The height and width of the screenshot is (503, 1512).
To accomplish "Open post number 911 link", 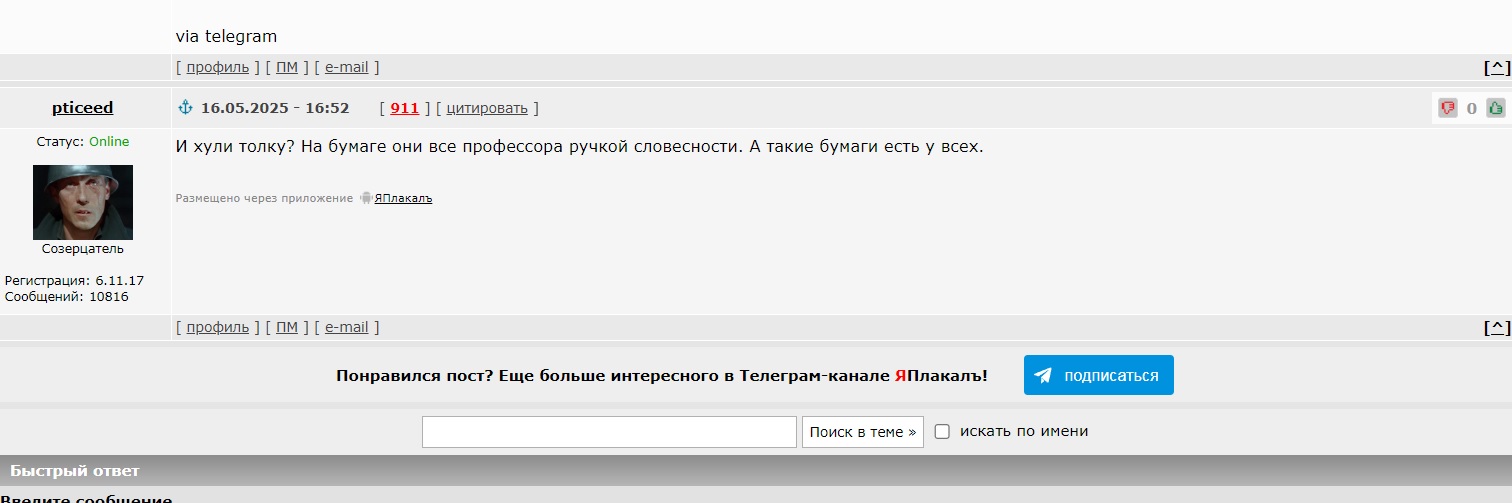I will point(404,107).
